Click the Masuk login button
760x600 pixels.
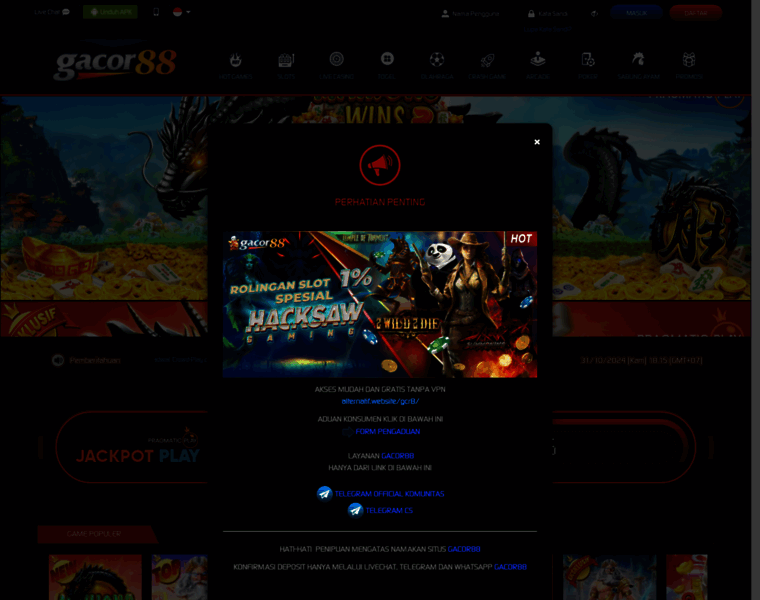636,13
